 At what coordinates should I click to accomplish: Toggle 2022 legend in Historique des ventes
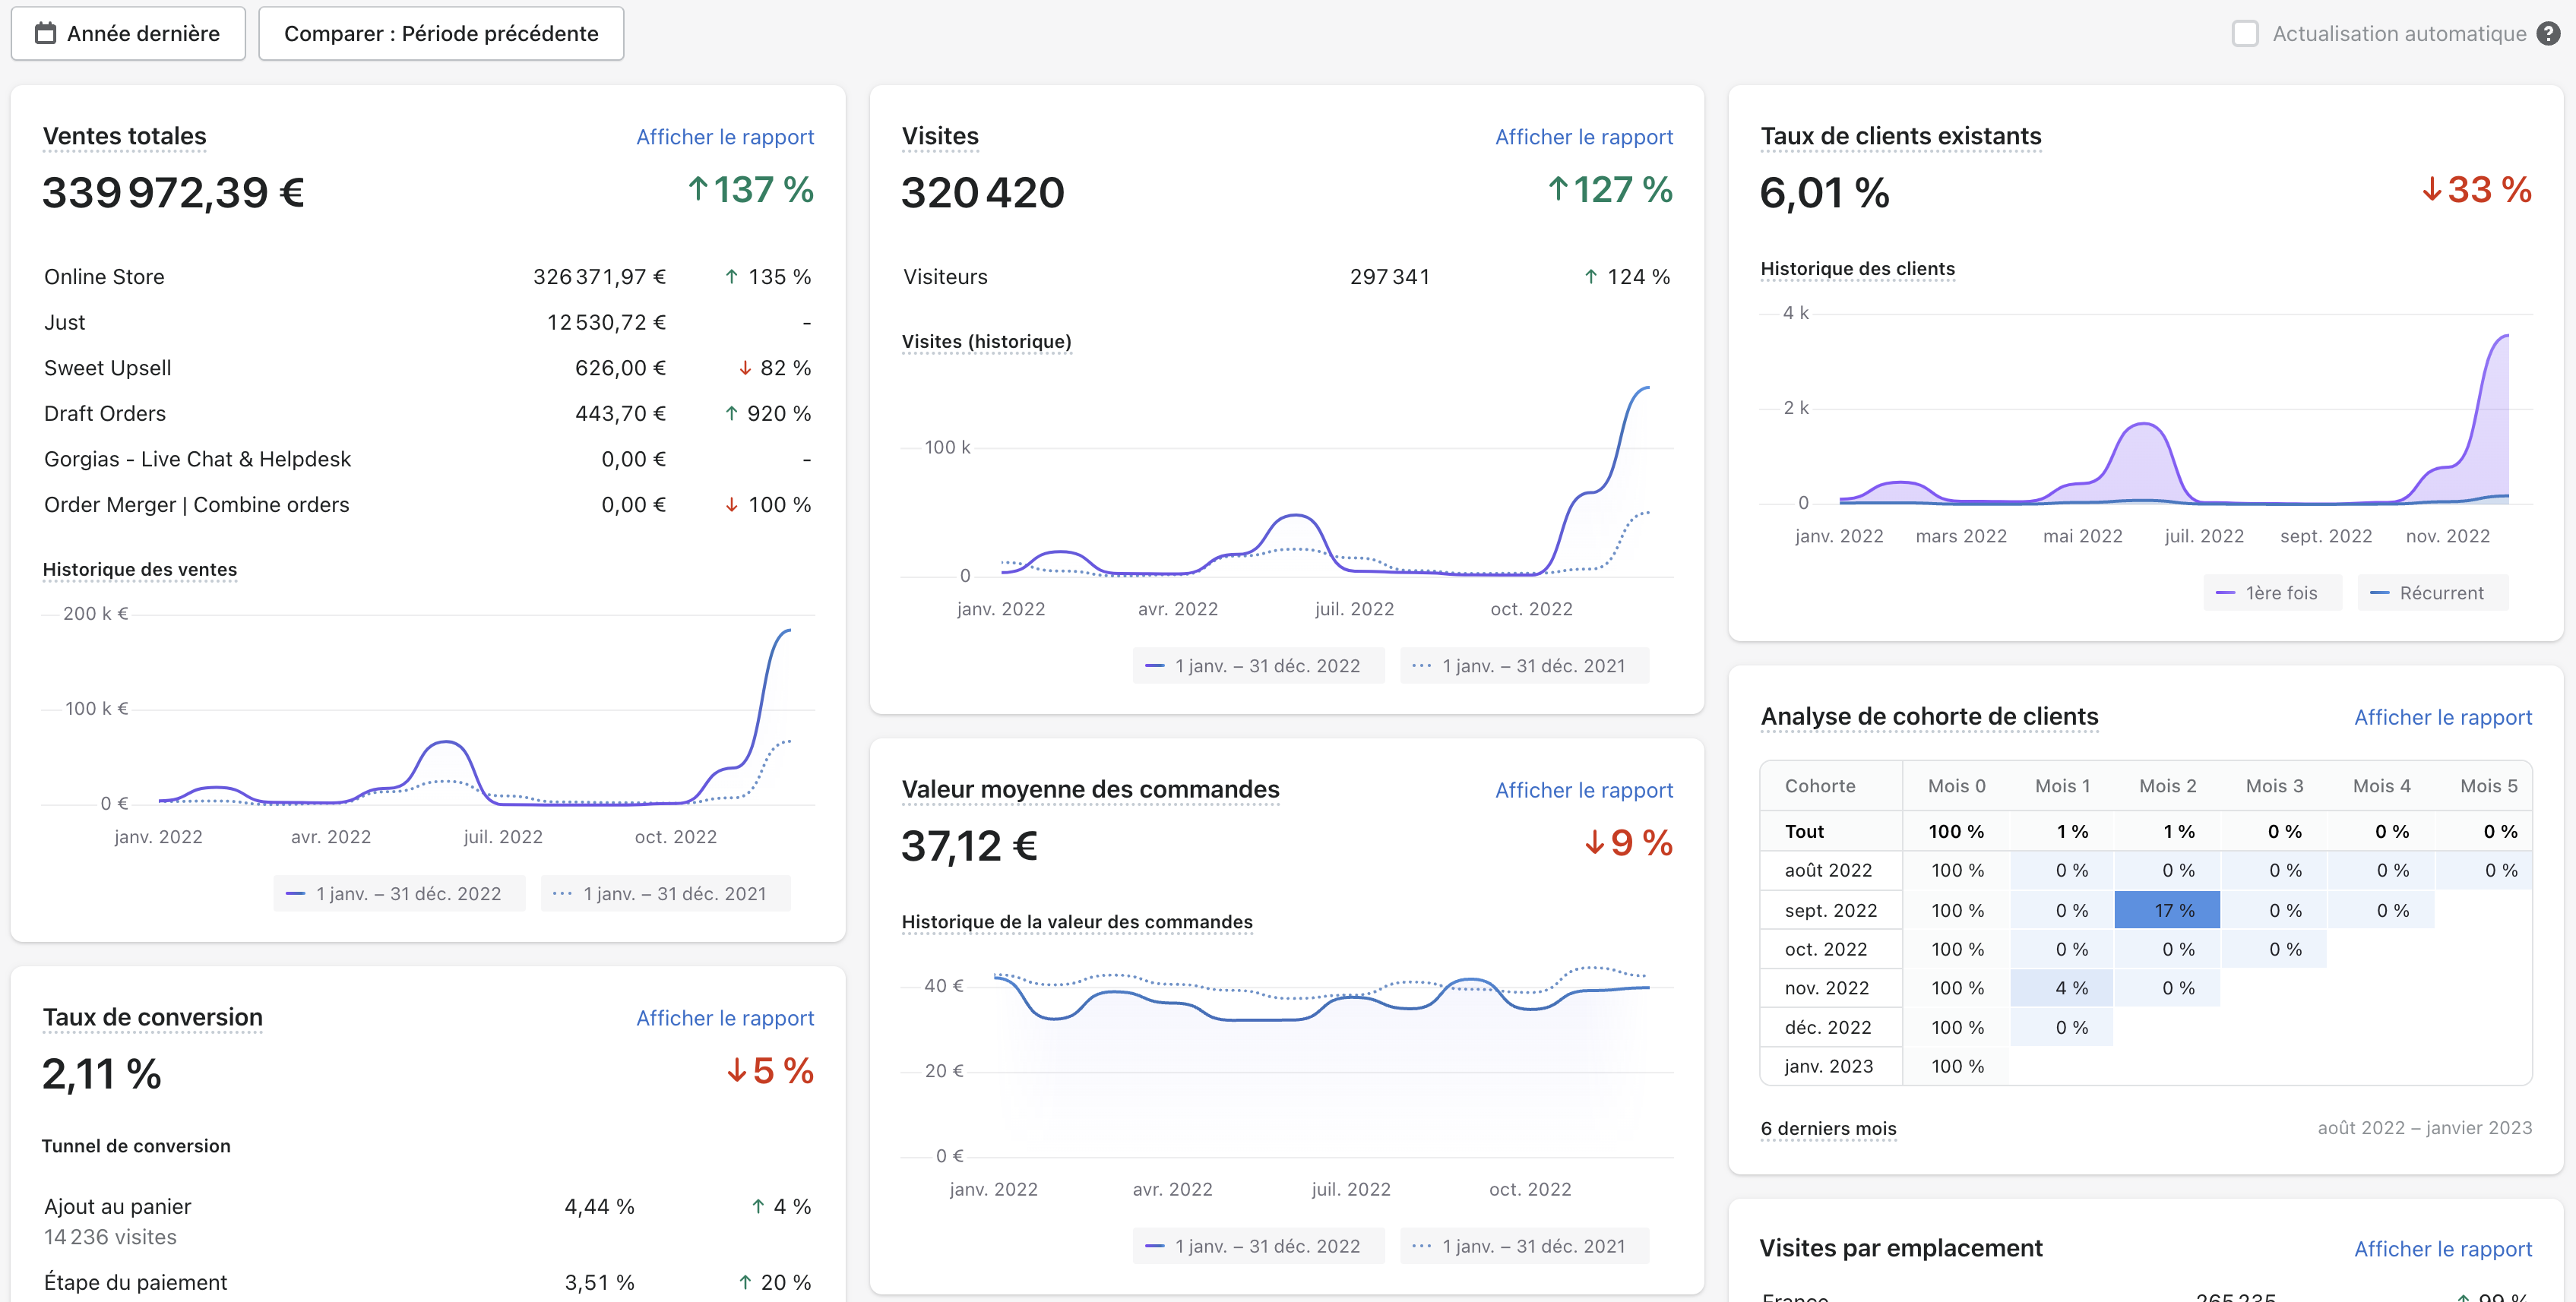pos(398,894)
